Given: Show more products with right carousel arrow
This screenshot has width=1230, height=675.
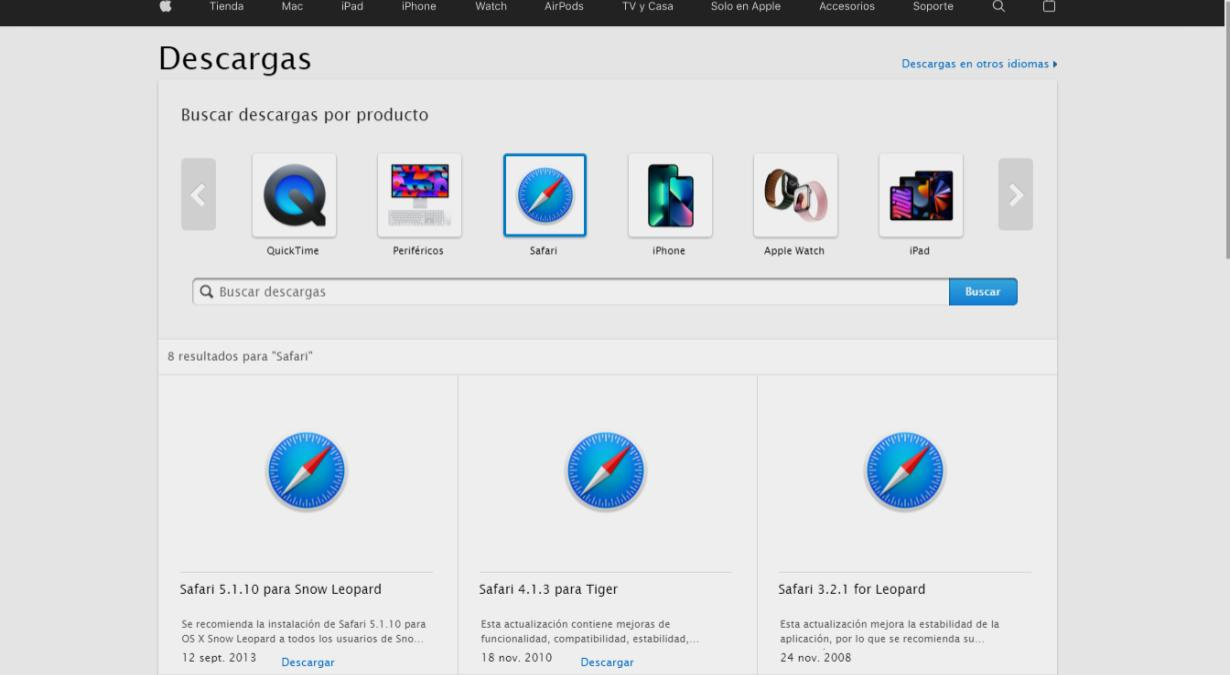Looking at the screenshot, I should [1016, 194].
